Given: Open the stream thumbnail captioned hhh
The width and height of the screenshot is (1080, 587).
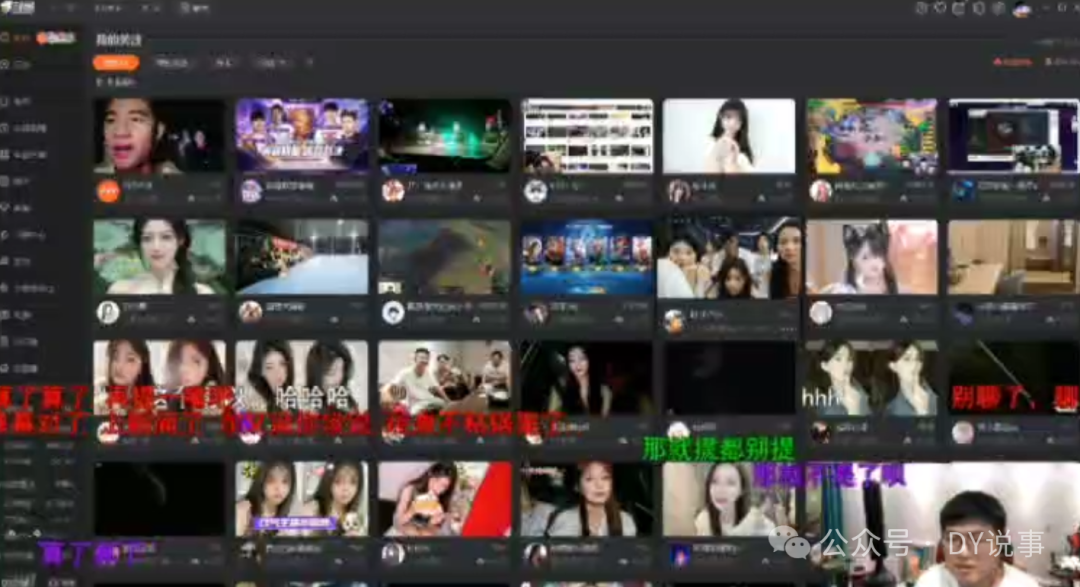Looking at the screenshot, I should click(871, 378).
